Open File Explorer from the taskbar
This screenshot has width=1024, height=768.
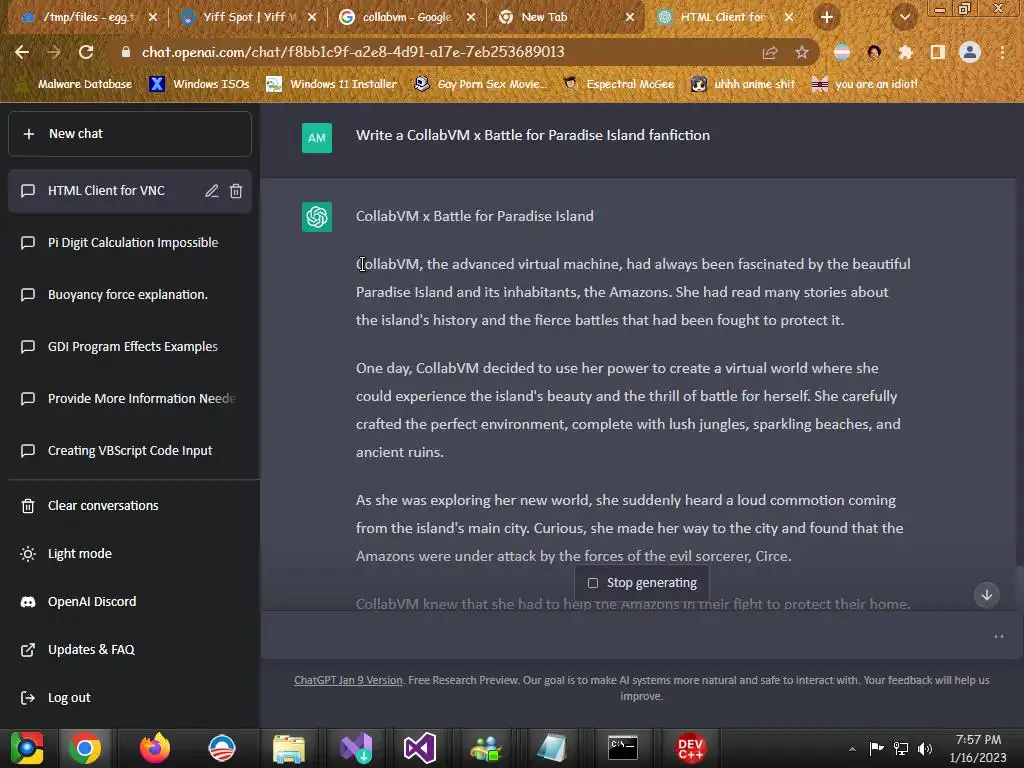(x=289, y=748)
